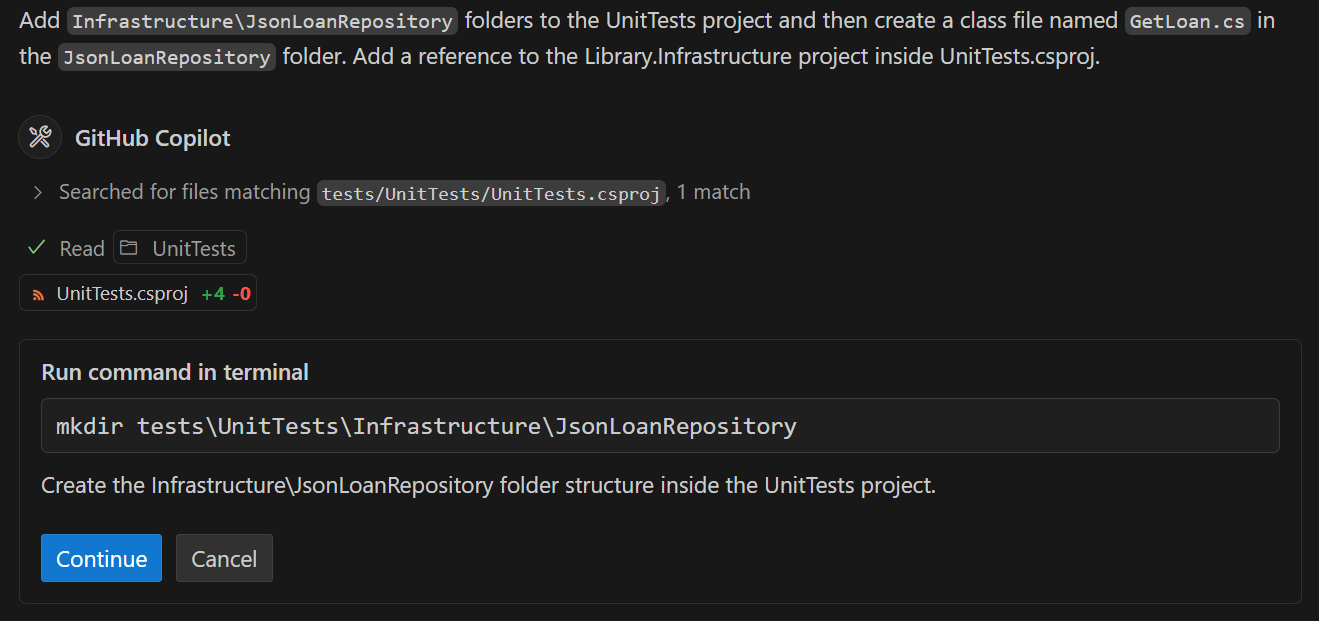
Task: Expand the 'Searched for files matching' chevron
Action: (37, 192)
